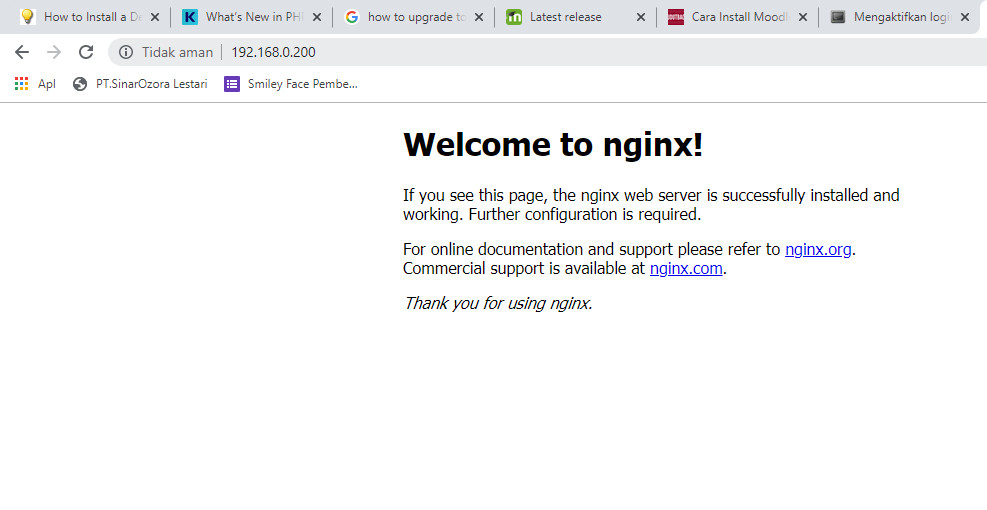Click the browser Back arrow
This screenshot has height=510, width=987.
click(22, 52)
